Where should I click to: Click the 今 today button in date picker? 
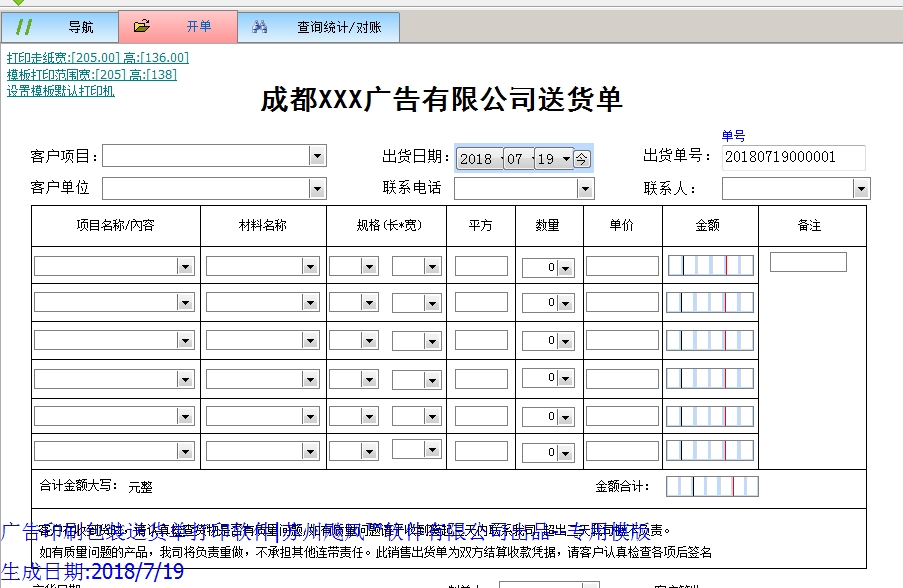pyautogui.click(x=583, y=158)
